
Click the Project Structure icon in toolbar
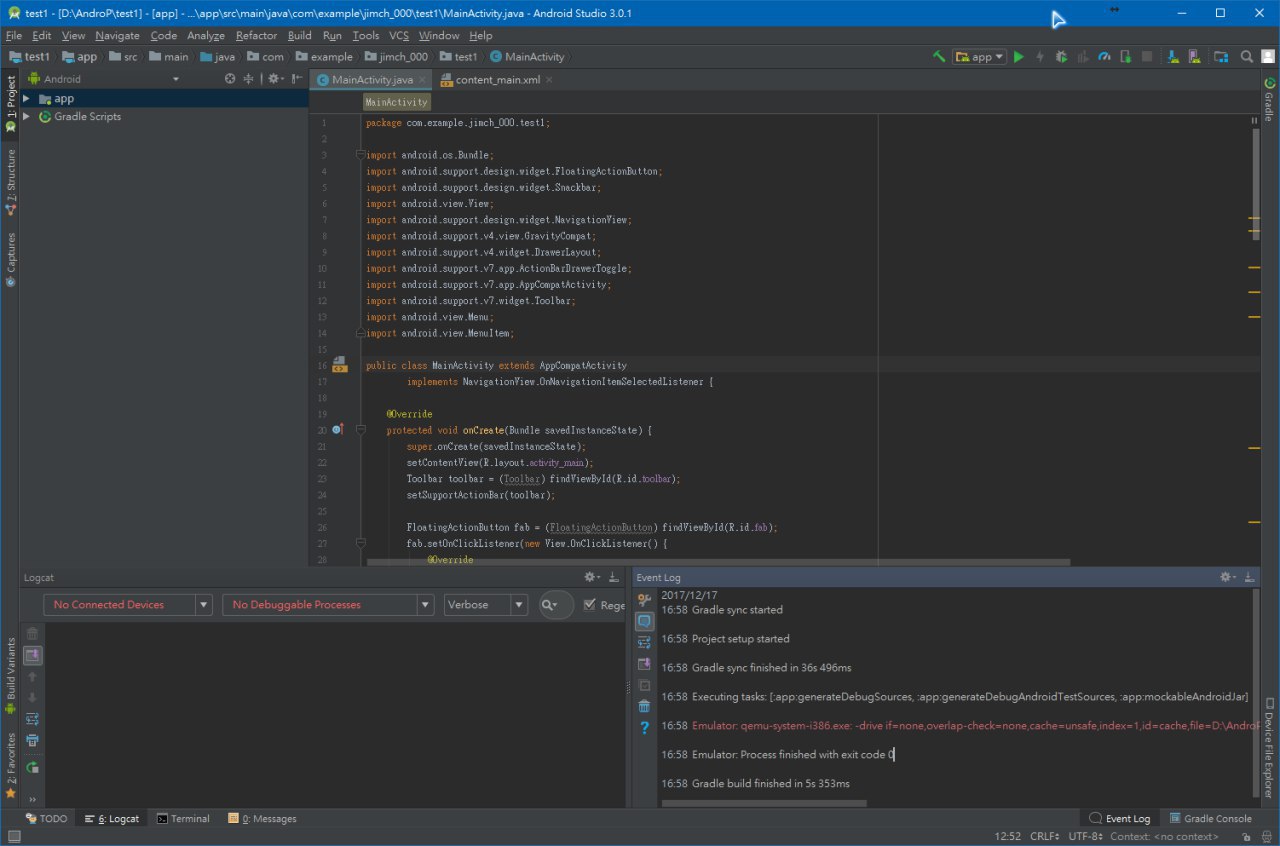click(1221, 57)
